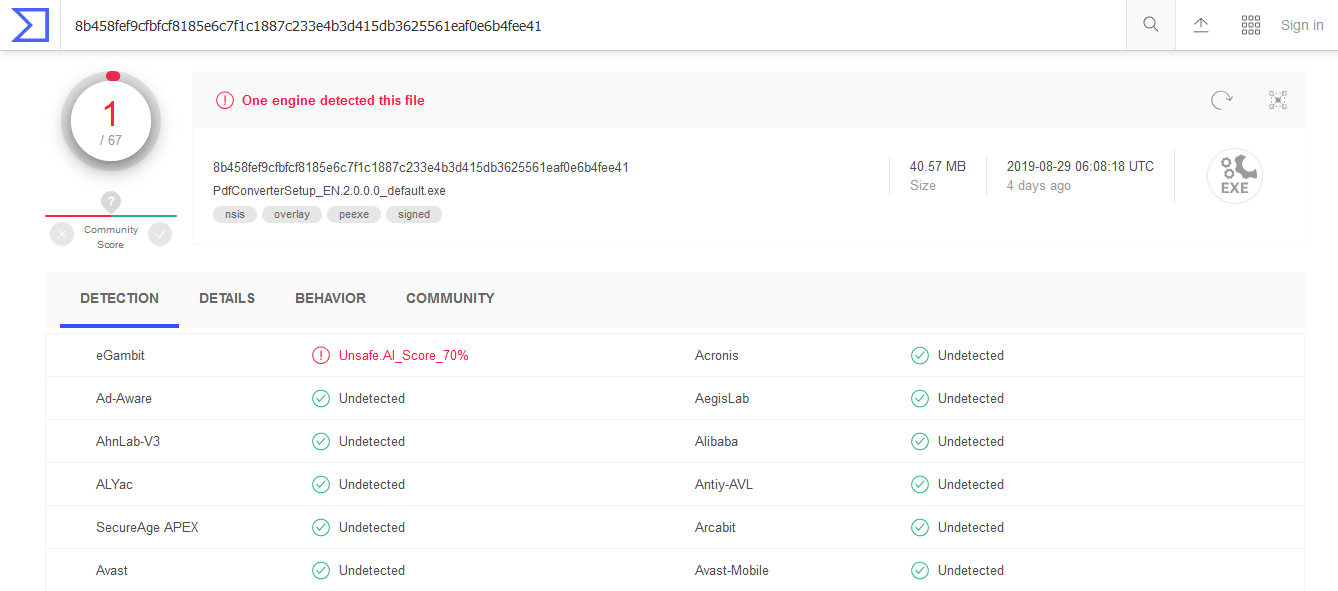Click the Antiy-AVL engine name

724,484
